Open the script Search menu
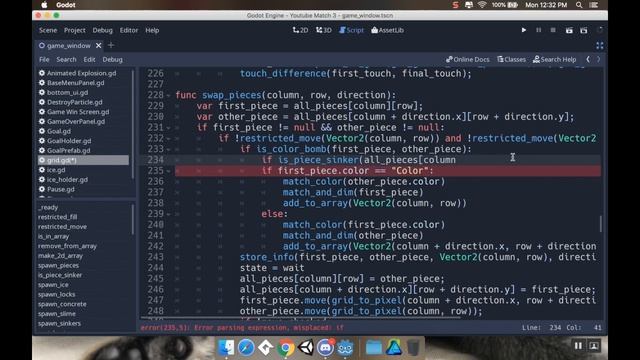This screenshot has width=640, height=360. click(x=66, y=60)
